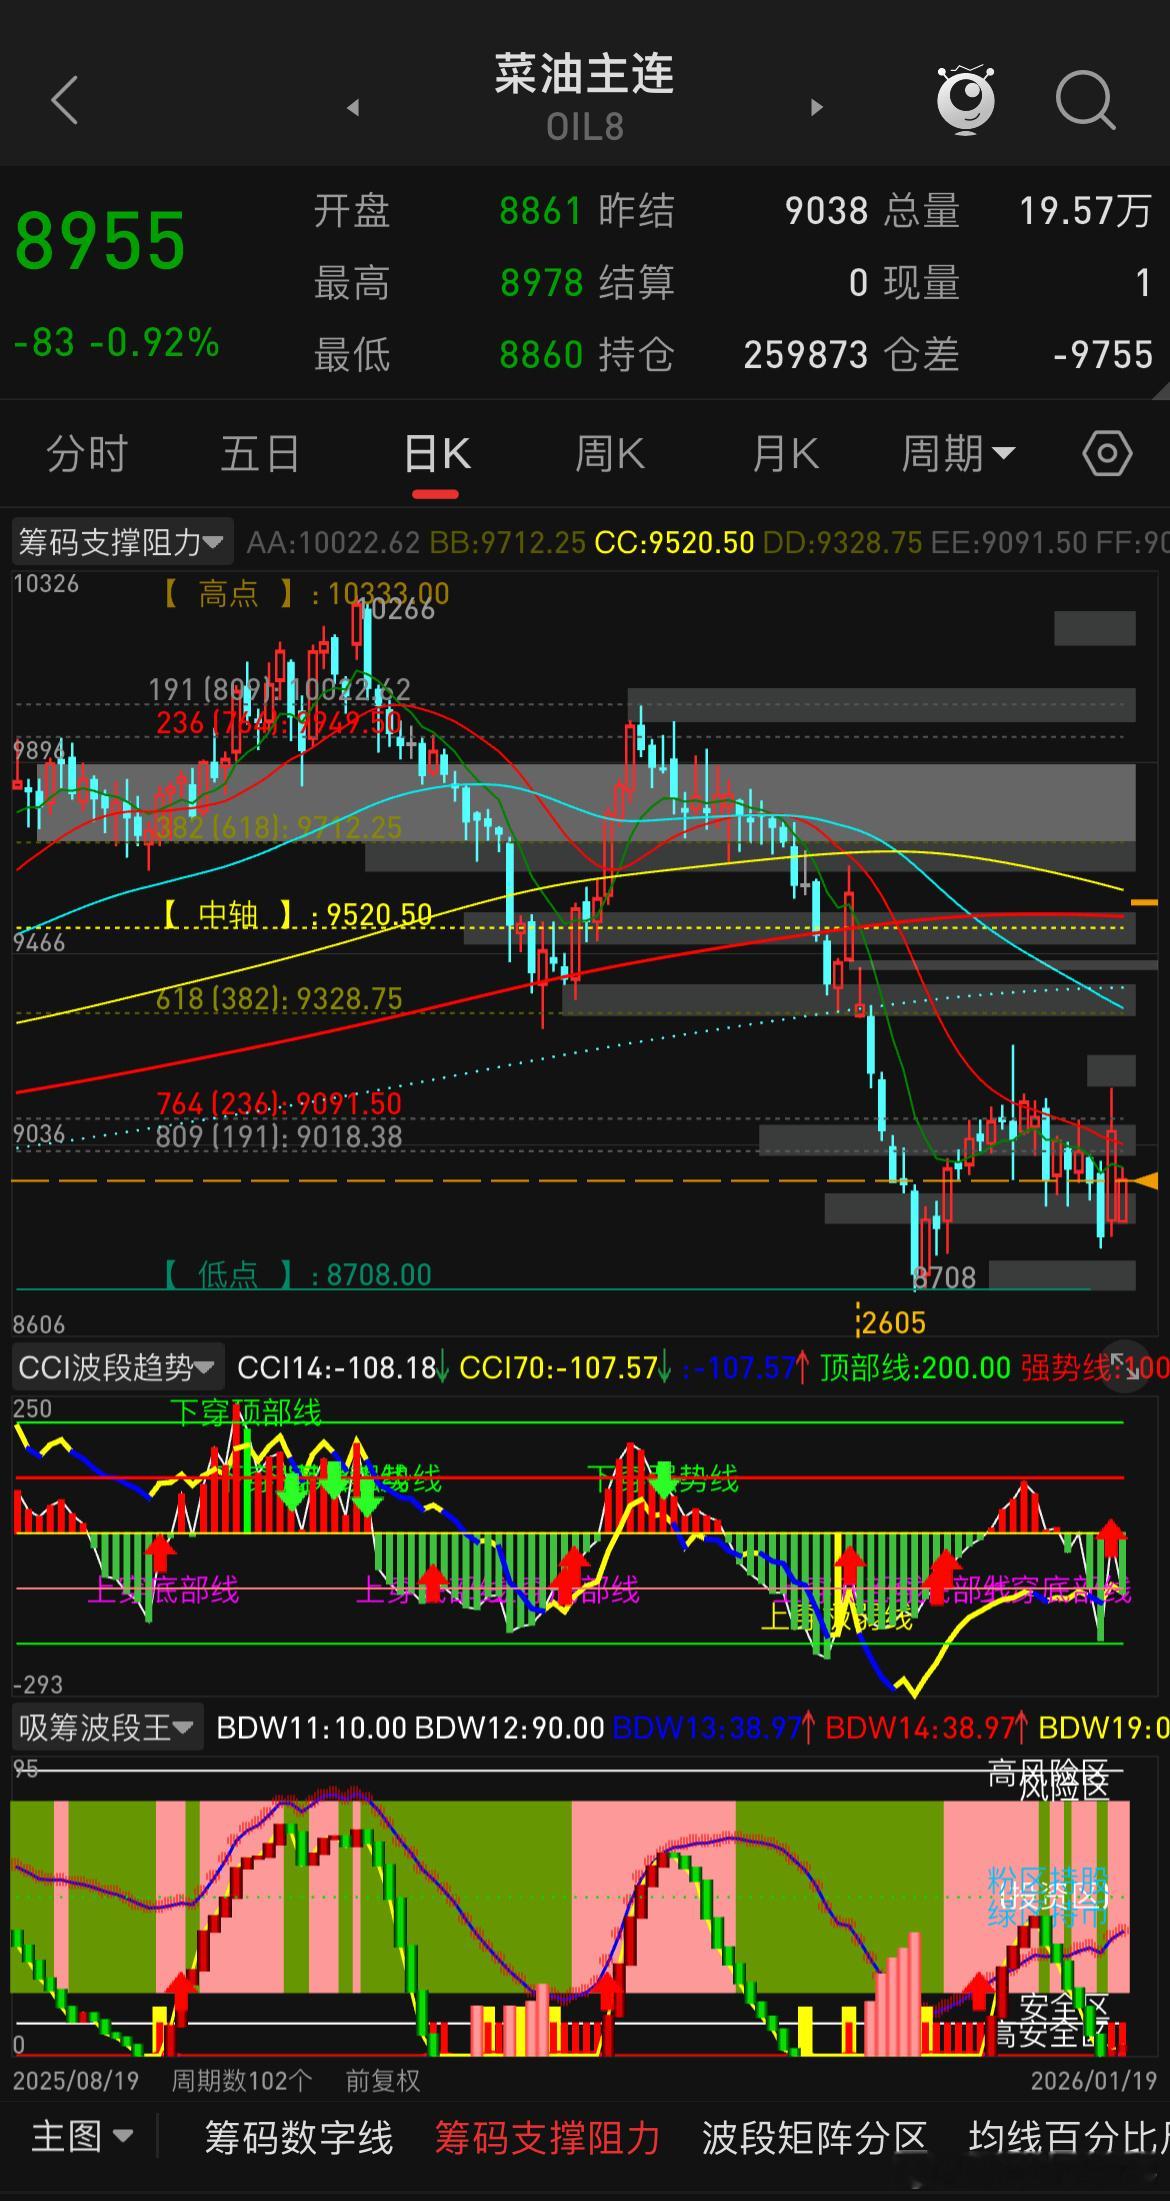This screenshot has width=1170, height=2201.
Task: Tap the 高点 10333.00 label
Action: [x=305, y=594]
